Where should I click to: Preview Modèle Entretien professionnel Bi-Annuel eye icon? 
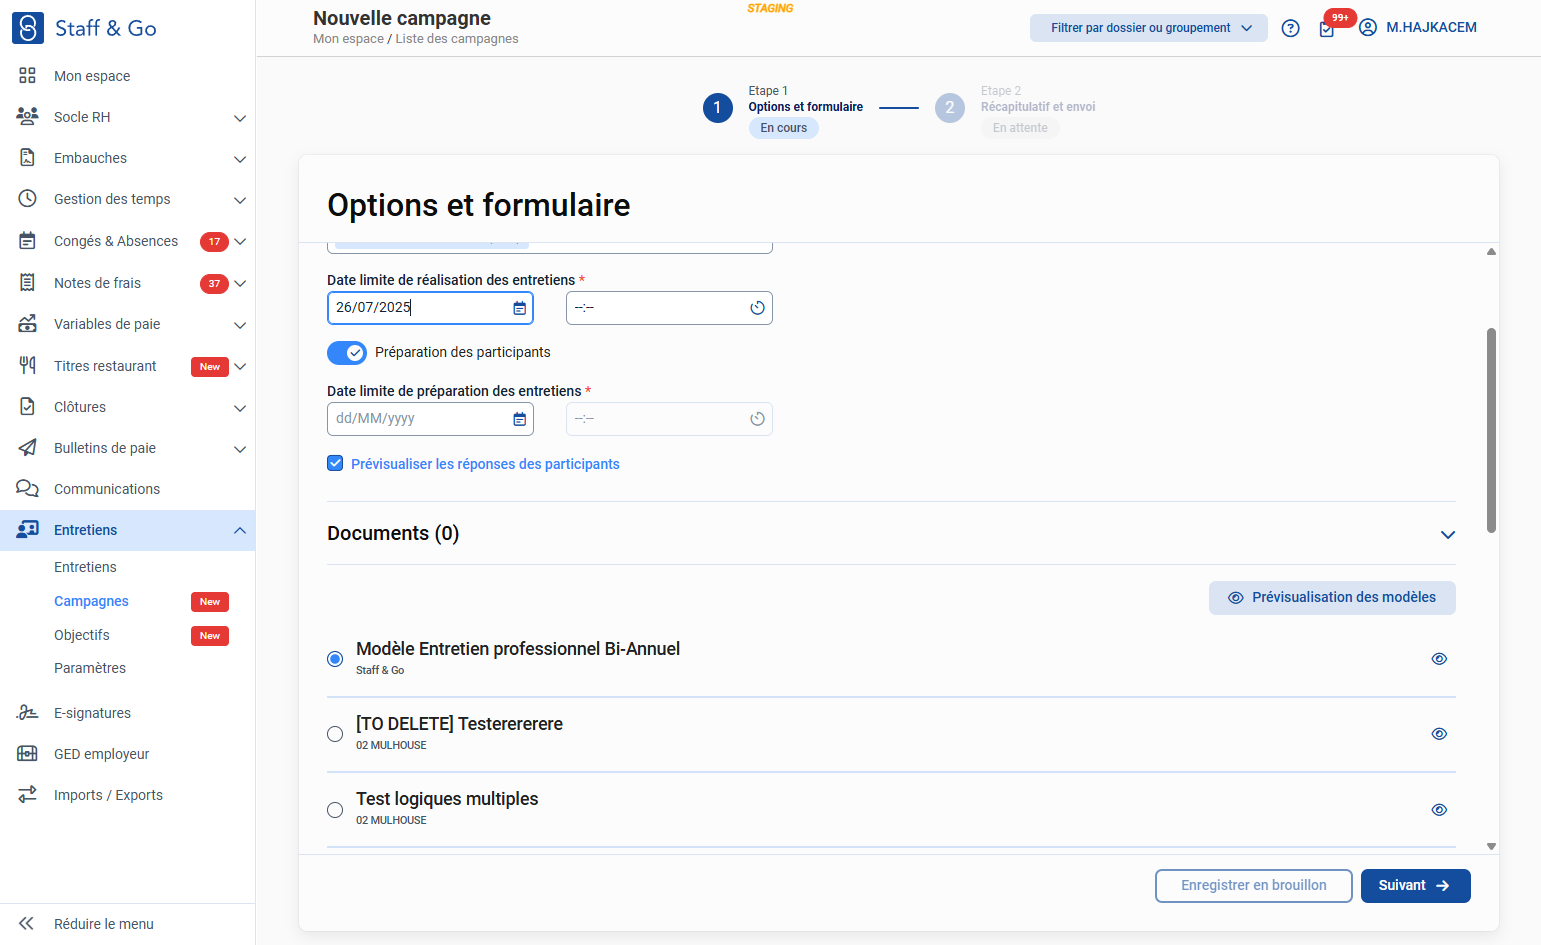[x=1439, y=659]
